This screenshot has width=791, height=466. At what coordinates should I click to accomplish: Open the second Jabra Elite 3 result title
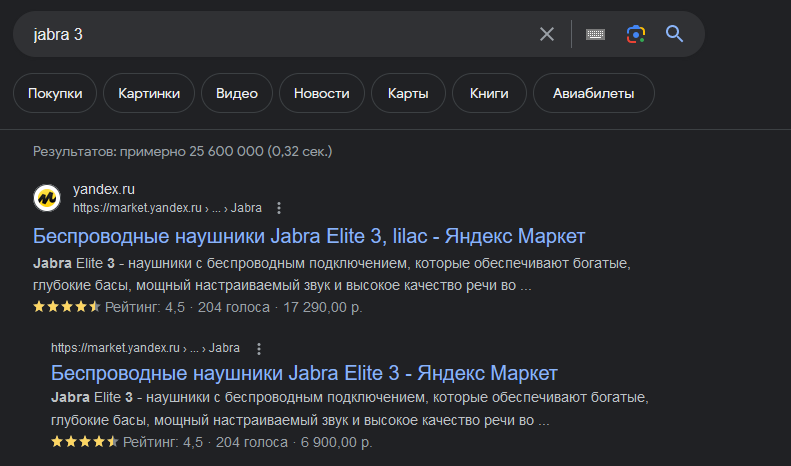(x=304, y=374)
